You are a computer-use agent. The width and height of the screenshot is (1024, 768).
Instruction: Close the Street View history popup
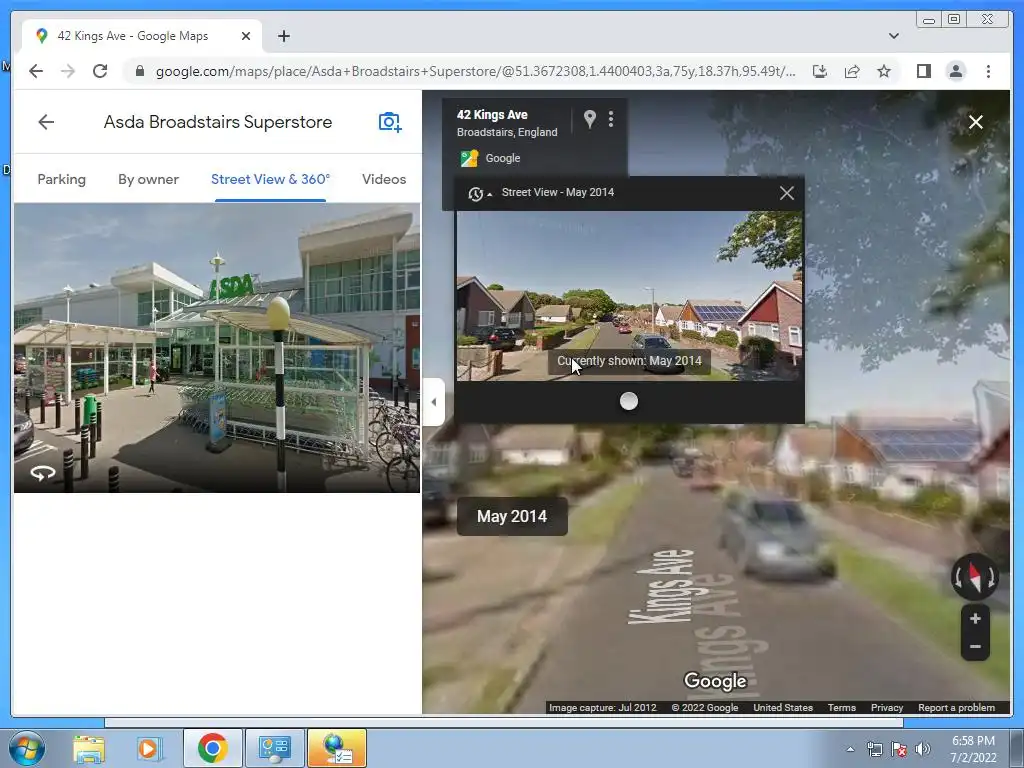787,193
